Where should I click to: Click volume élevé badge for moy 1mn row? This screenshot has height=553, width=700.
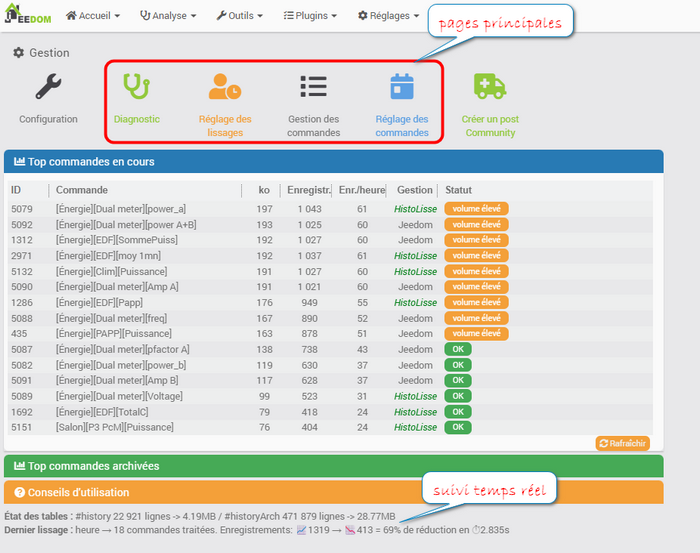click(x=476, y=256)
